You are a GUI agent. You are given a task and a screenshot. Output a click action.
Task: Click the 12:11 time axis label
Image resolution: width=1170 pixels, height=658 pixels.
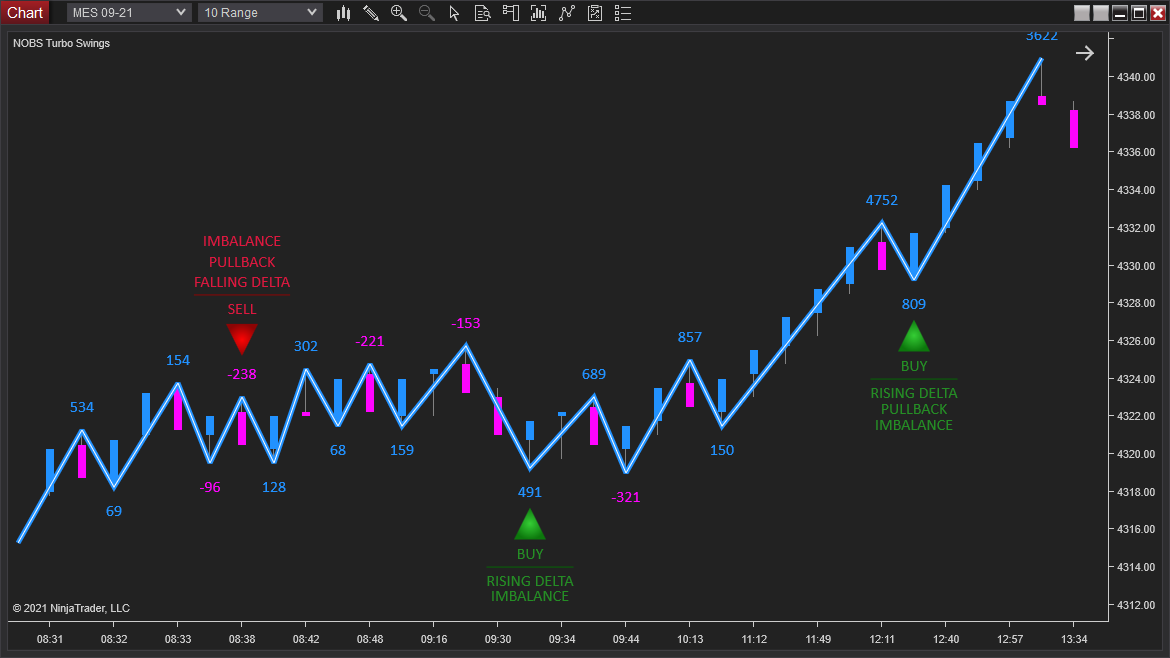pos(882,639)
